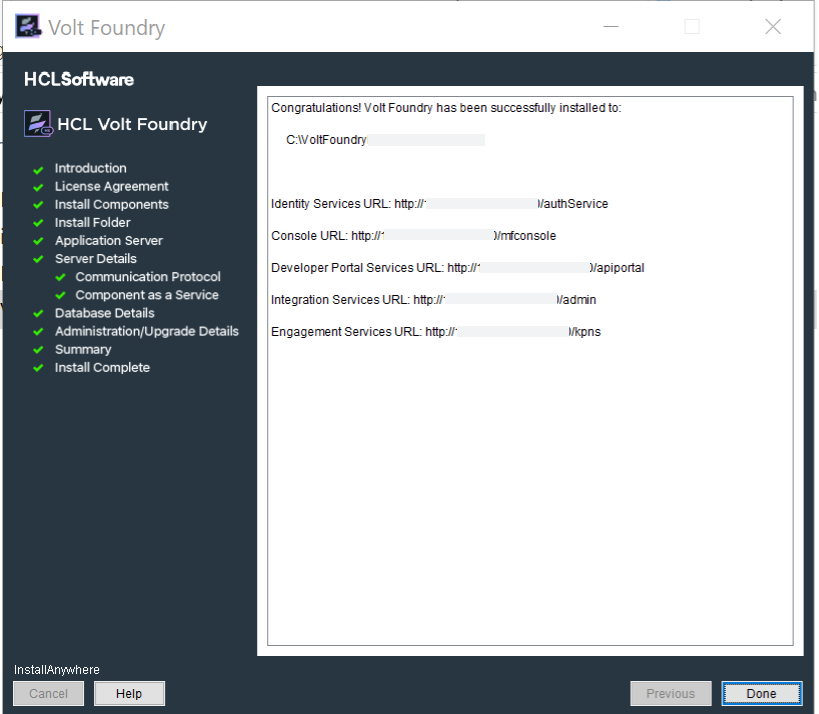Click the checkmark next to Server Details

point(38,260)
